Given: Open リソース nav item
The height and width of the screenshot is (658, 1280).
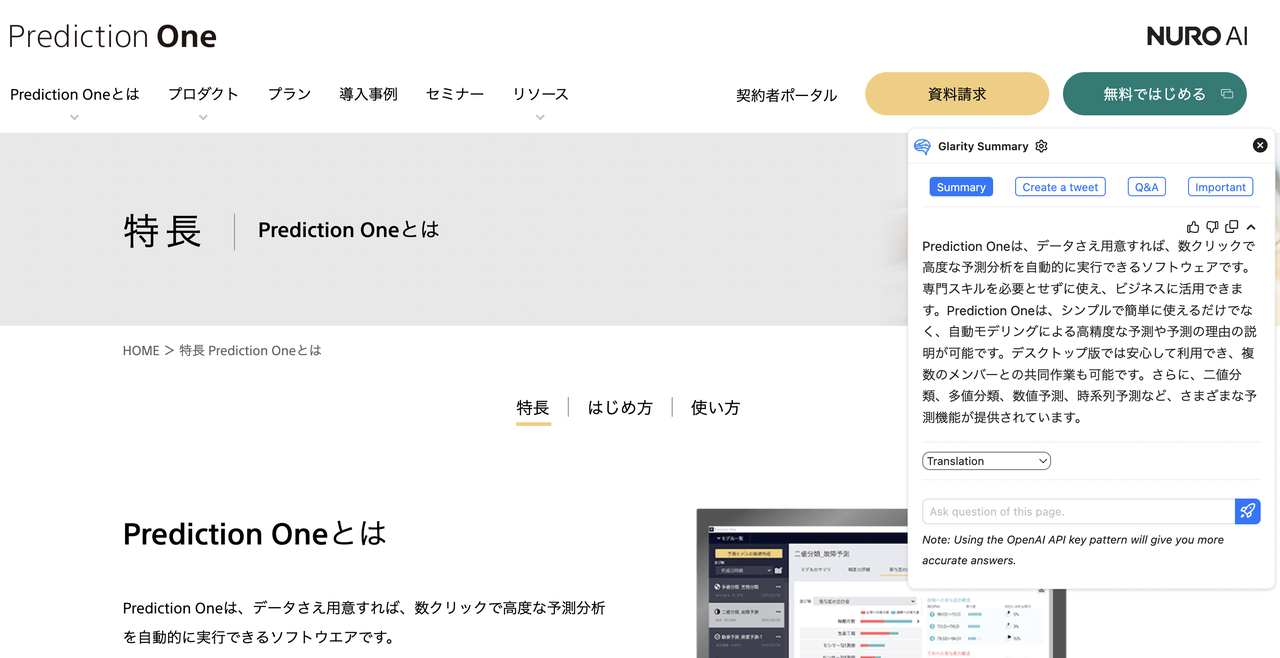Looking at the screenshot, I should (540, 94).
